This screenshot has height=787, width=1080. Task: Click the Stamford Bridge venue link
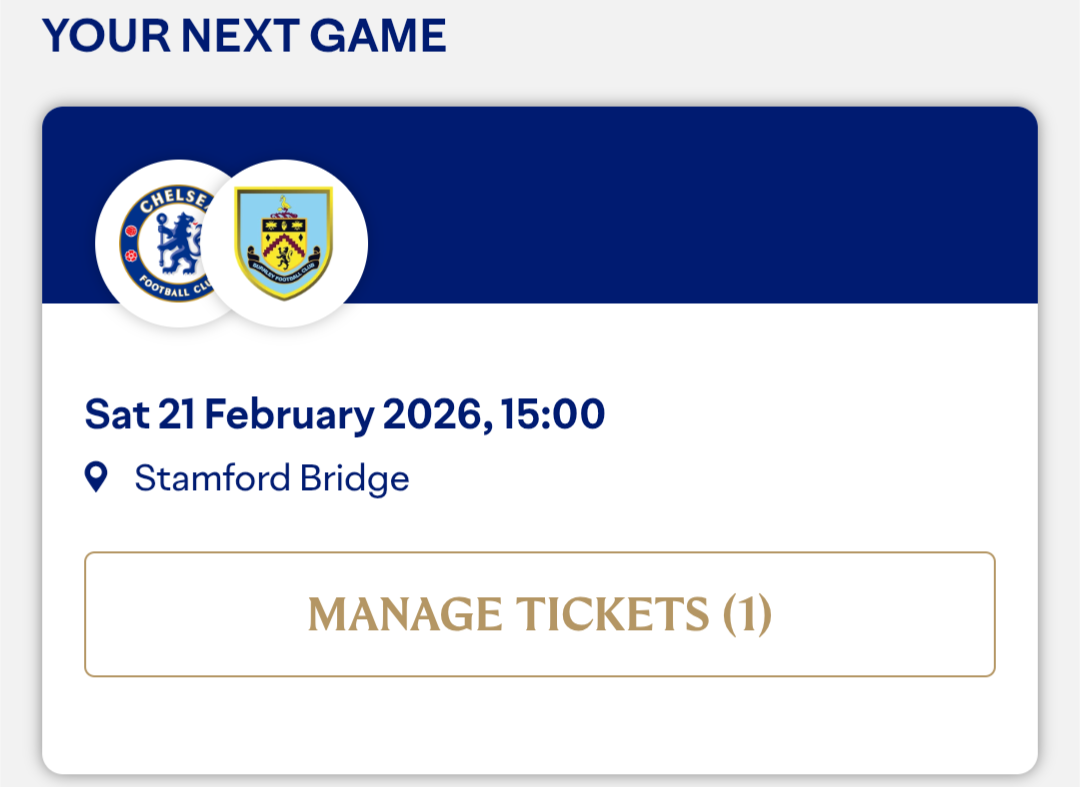tap(271, 479)
